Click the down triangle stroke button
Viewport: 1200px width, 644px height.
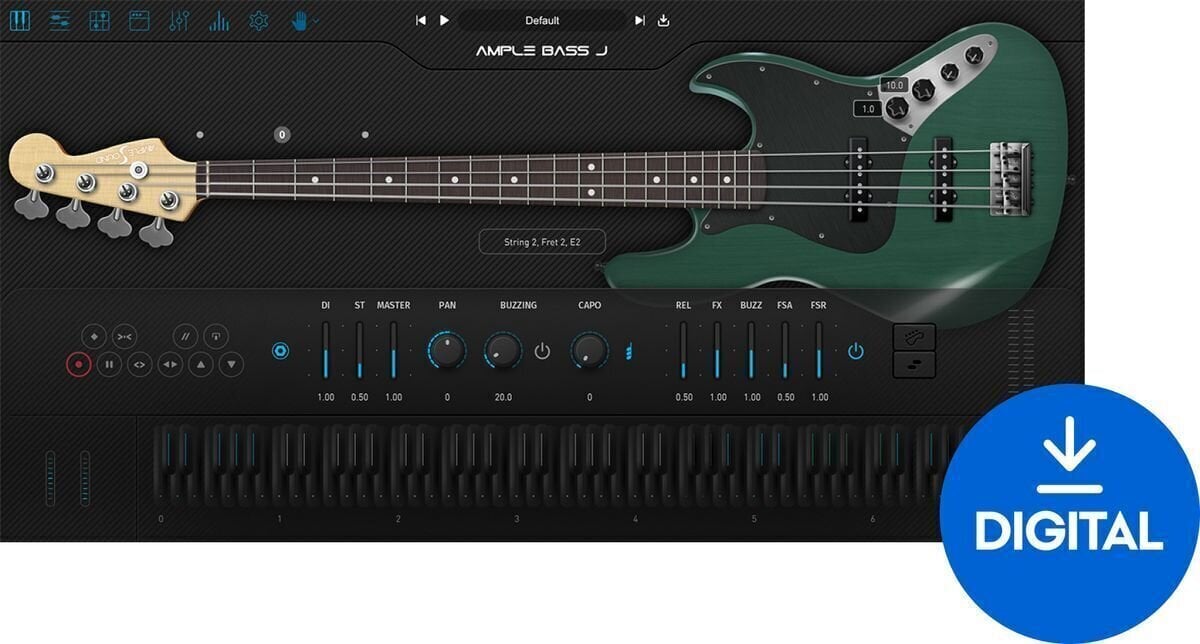(x=231, y=365)
